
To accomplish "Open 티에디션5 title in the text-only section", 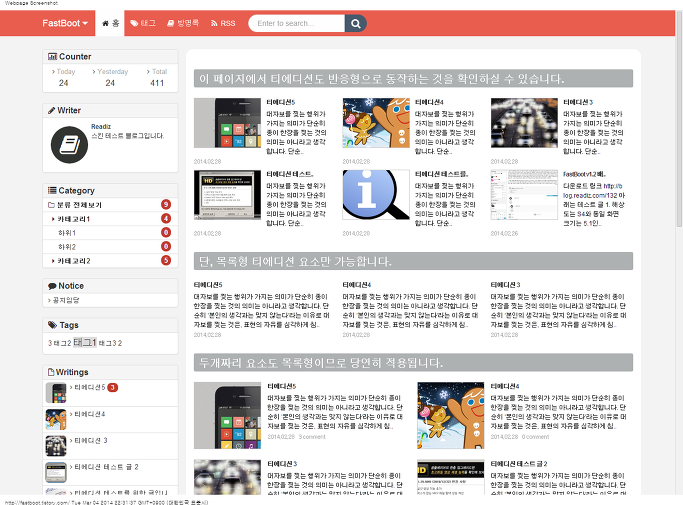I will pyautogui.click(x=208, y=285).
